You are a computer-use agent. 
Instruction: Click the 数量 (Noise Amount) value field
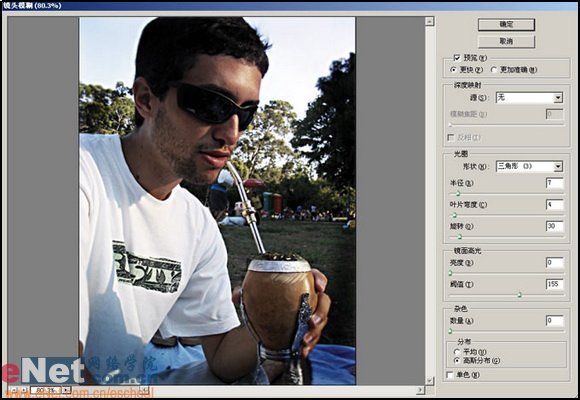(x=554, y=321)
